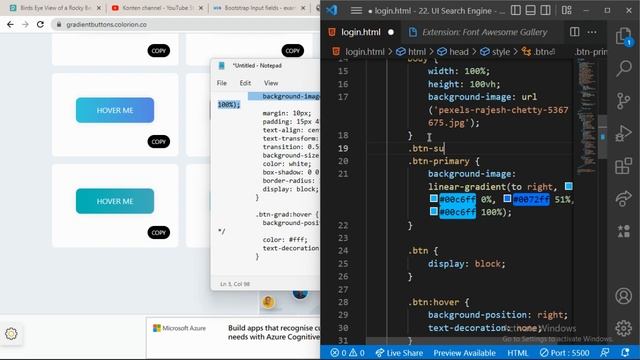Open the #00c6ff 100% color swatch

point(433,211)
